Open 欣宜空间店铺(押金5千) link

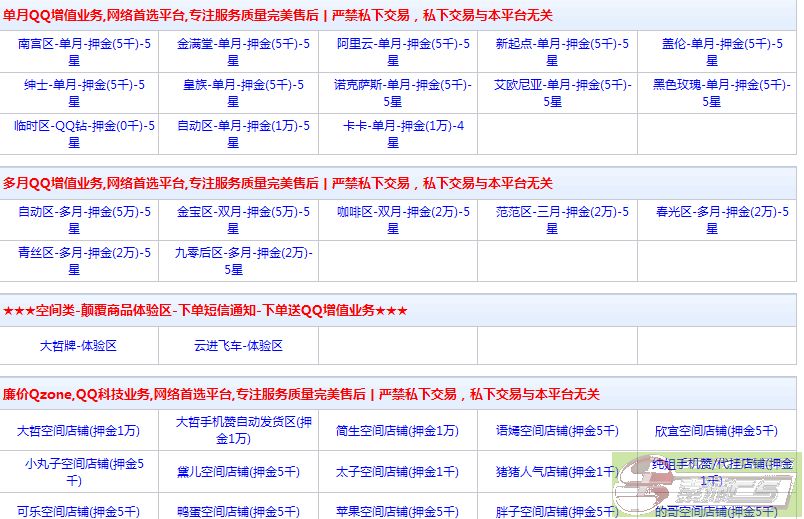point(716,431)
